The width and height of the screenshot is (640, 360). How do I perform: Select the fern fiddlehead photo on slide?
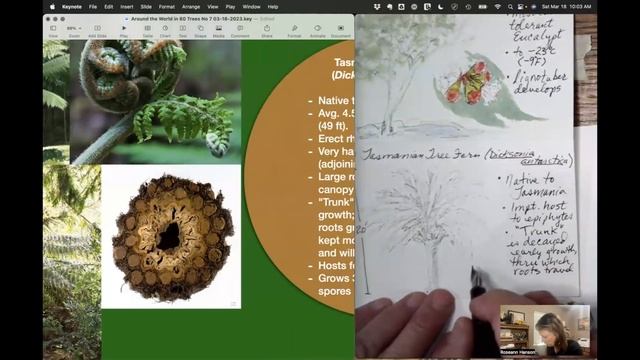point(156,102)
